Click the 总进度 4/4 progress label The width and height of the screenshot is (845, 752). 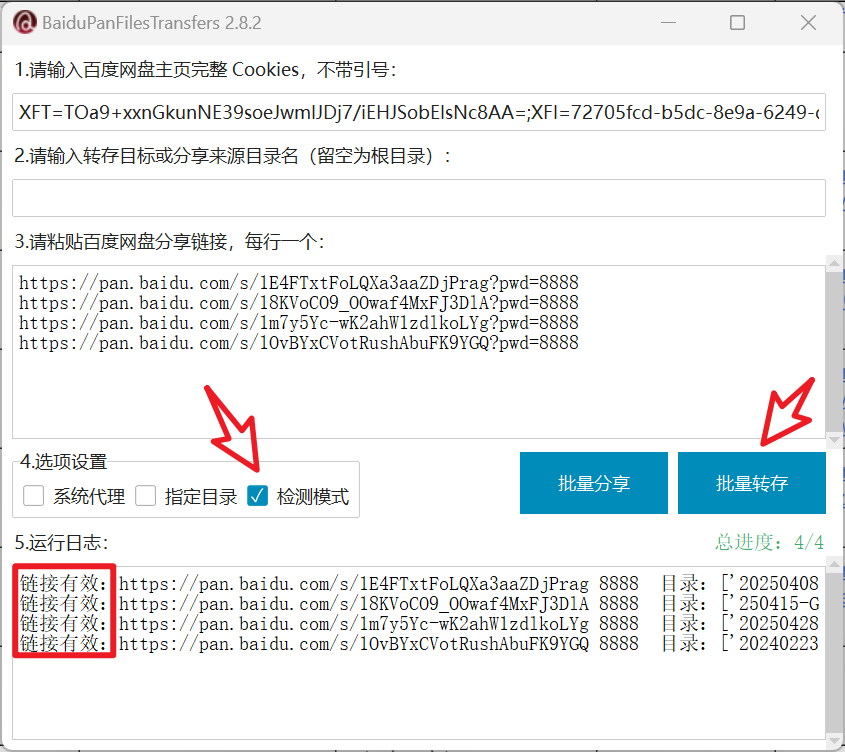[x=769, y=542]
